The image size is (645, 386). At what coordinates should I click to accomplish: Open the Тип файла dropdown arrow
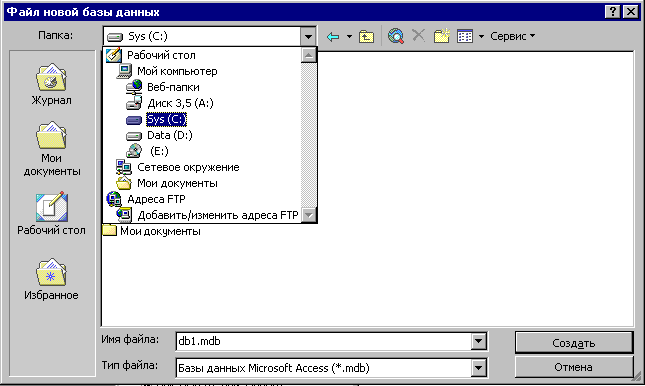[x=478, y=368]
